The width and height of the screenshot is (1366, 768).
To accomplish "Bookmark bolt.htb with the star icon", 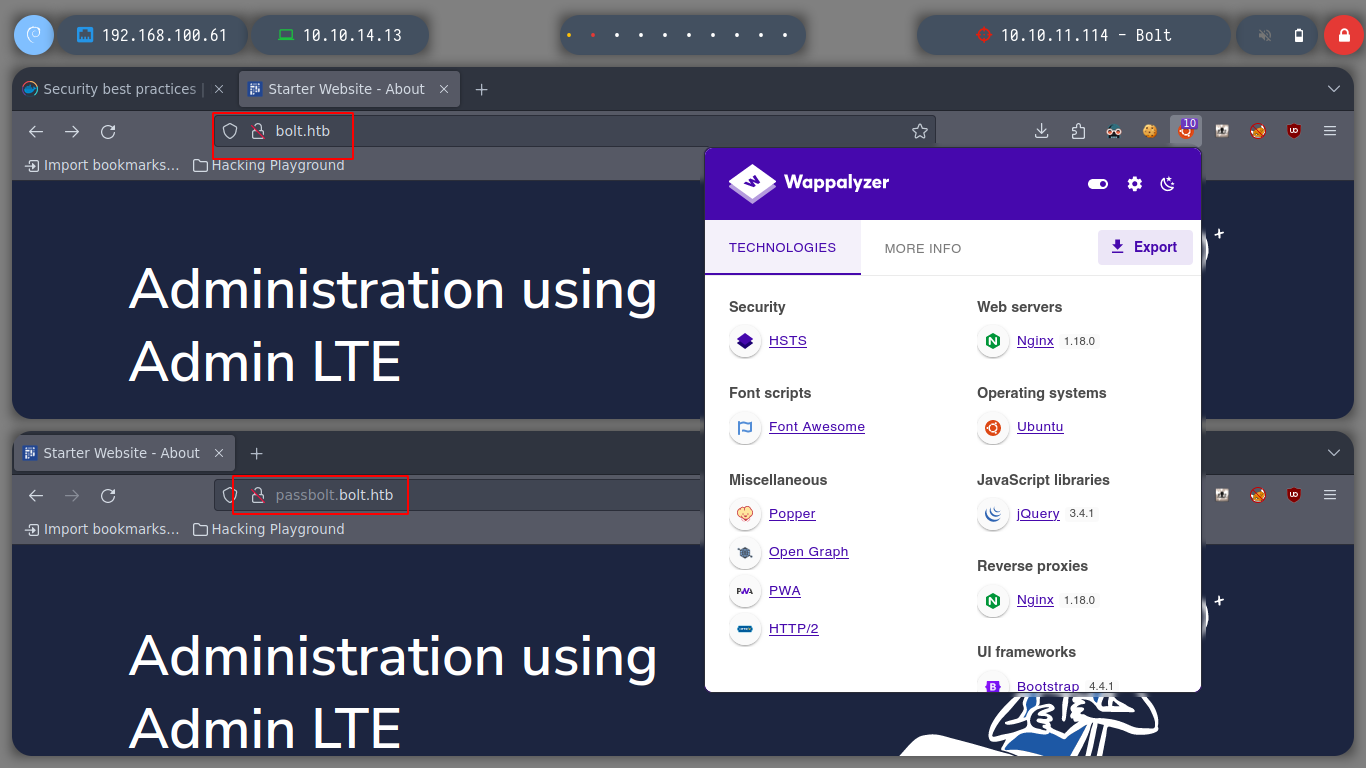I will [x=920, y=131].
